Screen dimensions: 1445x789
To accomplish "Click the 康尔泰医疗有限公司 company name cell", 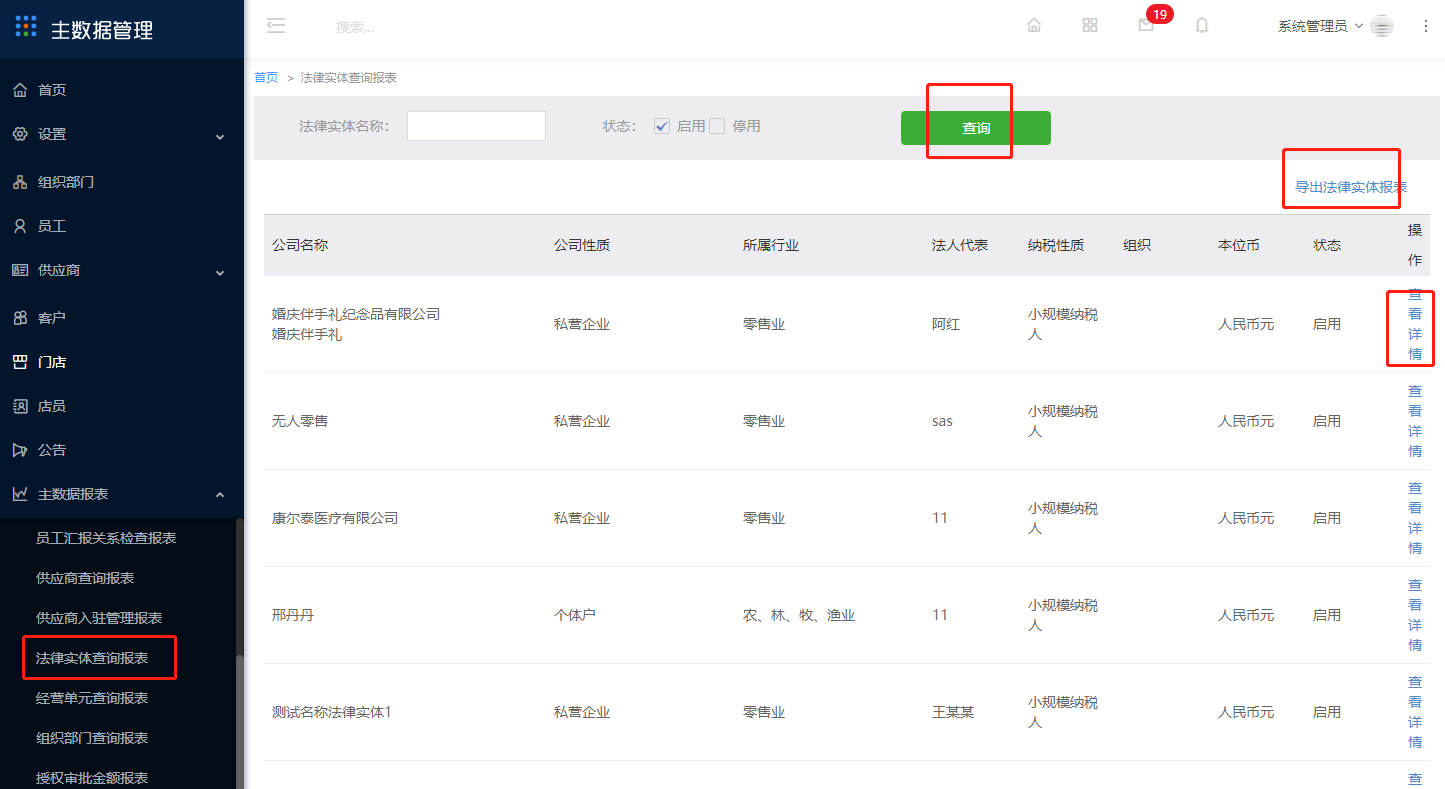I will pos(335,518).
